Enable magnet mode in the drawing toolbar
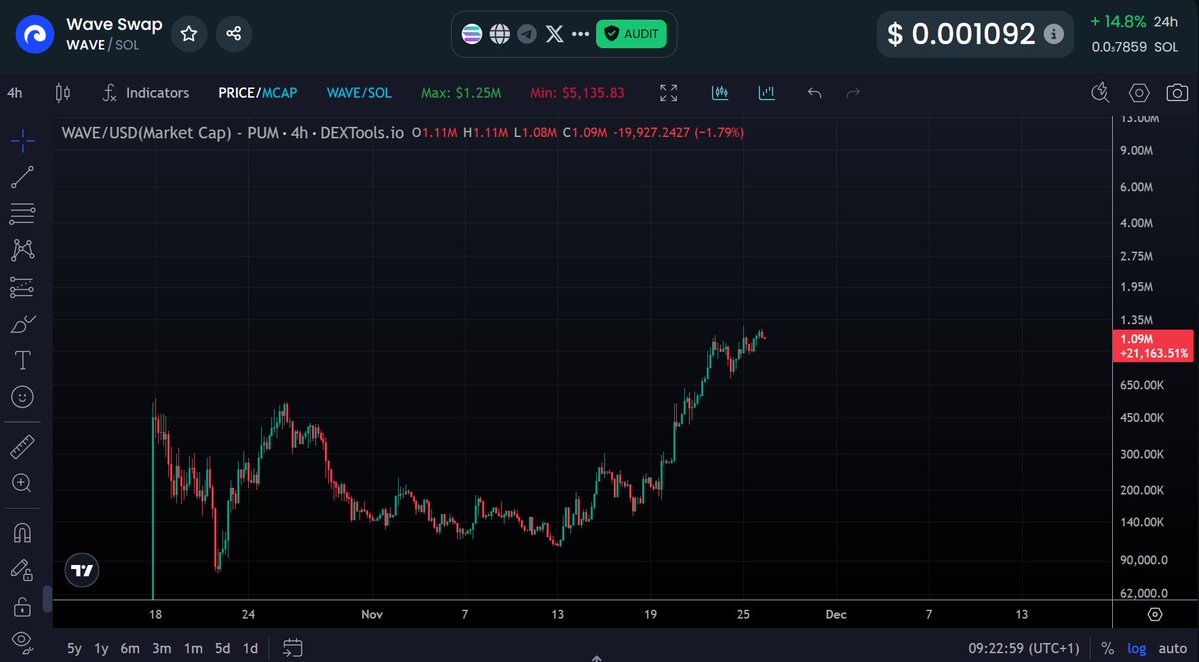The height and width of the screenshot is (662, 1199). pos(22,532)
